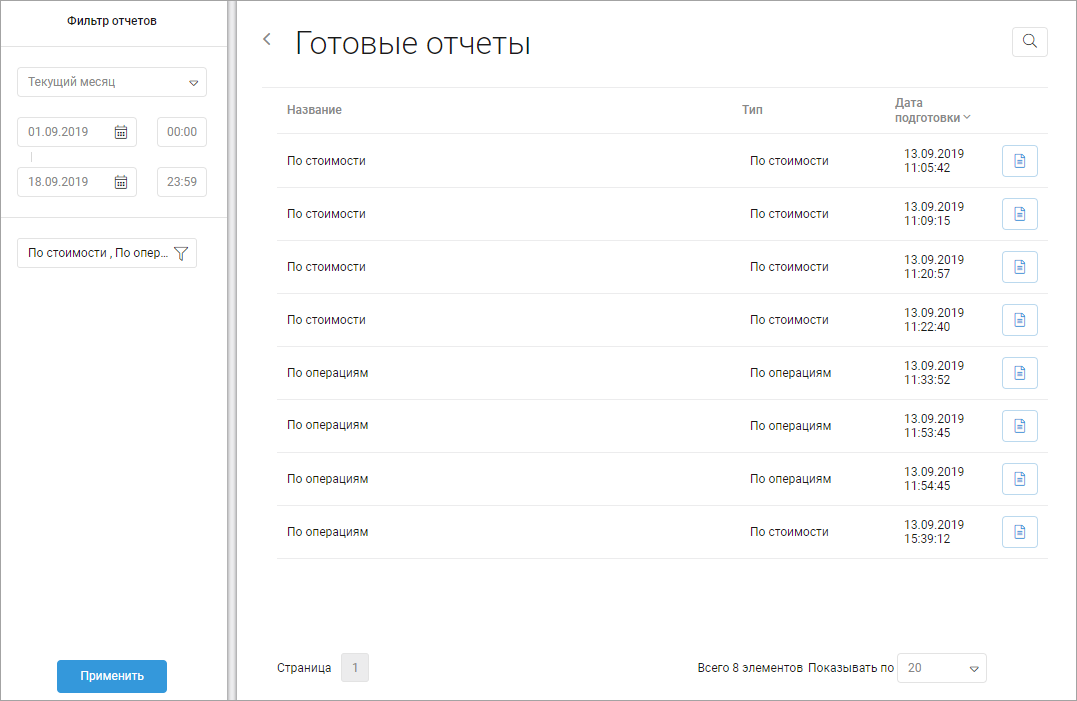Click the start time field 00:00

tap(182, 132)
